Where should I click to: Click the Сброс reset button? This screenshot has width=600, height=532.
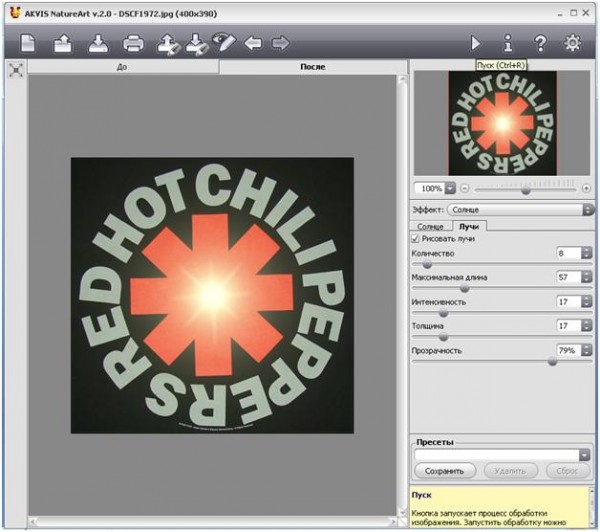coord(568,471)
